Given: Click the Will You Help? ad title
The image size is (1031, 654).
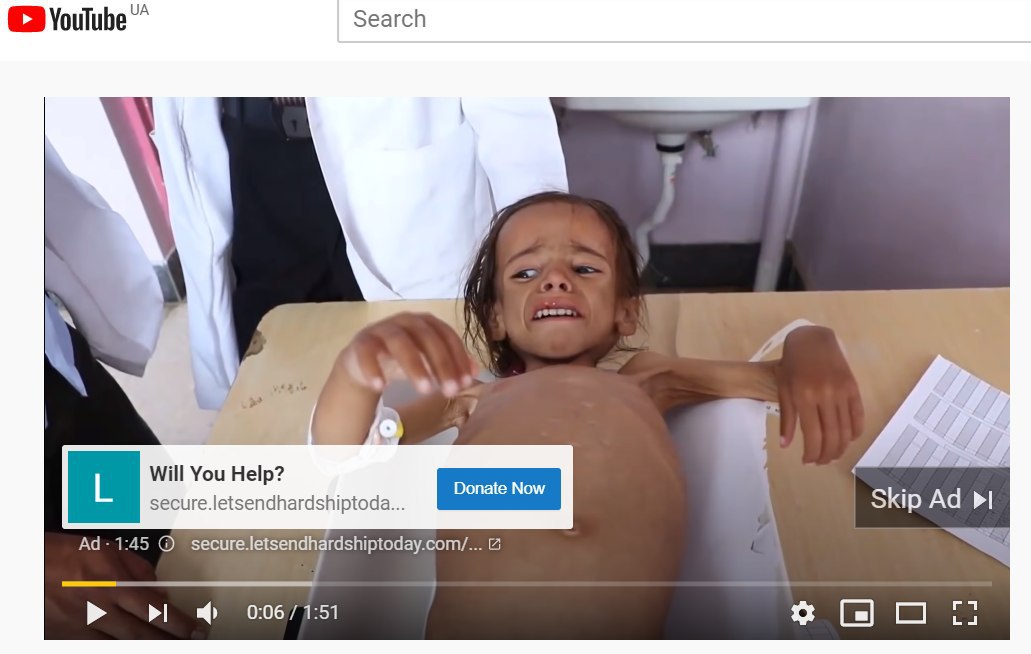Looking at the screenshot, I should tap(217, 473).
